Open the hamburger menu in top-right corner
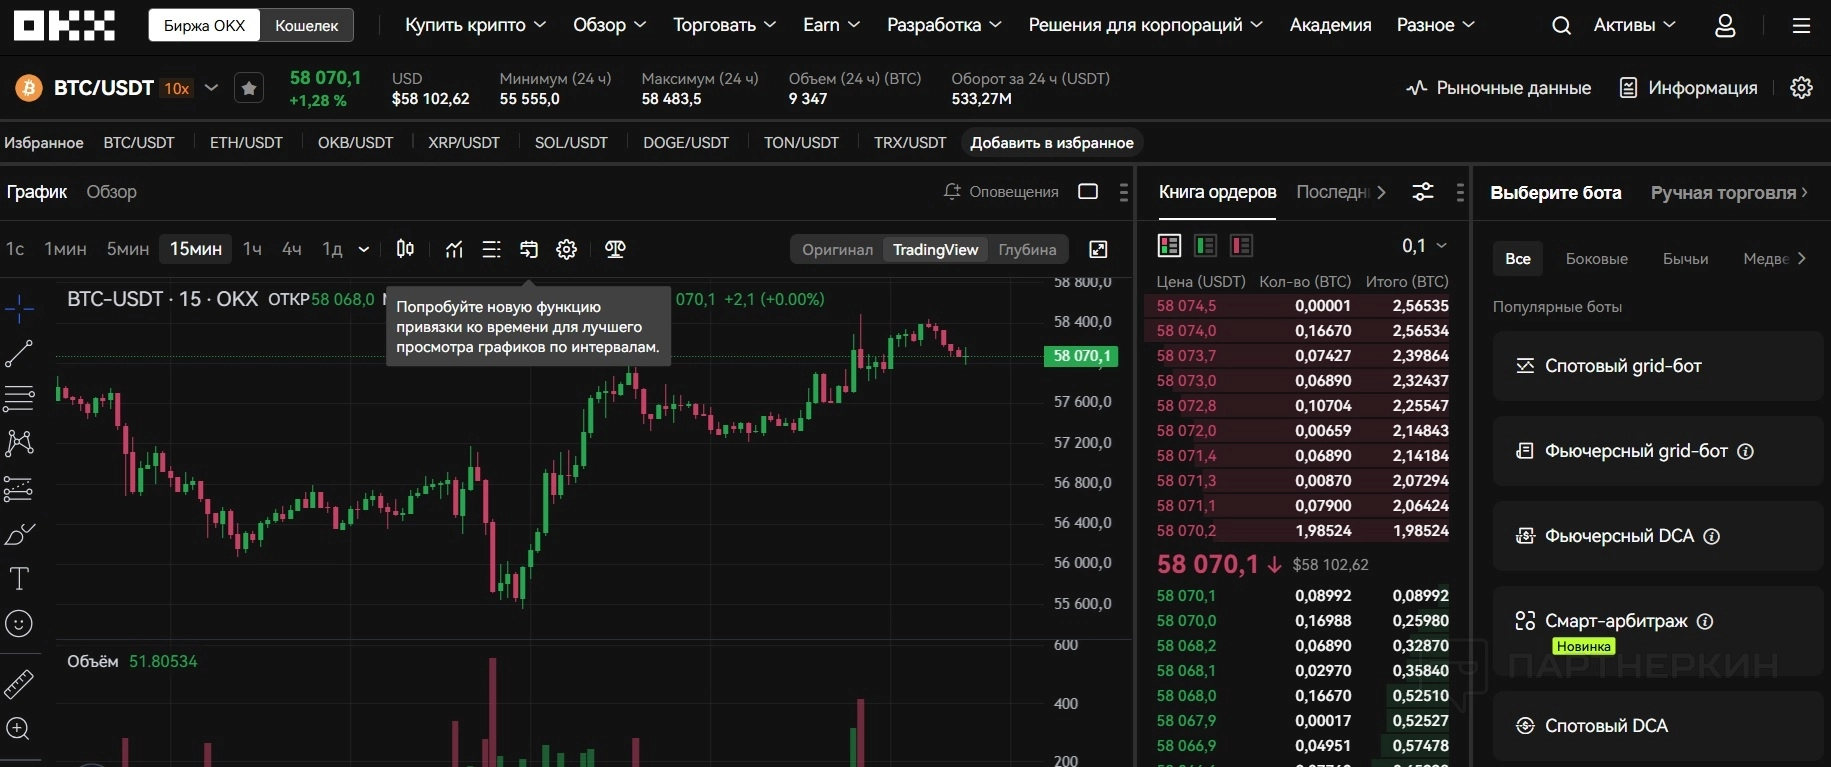This screenshot has width=1831, height=767. (x=1801, y=26)
